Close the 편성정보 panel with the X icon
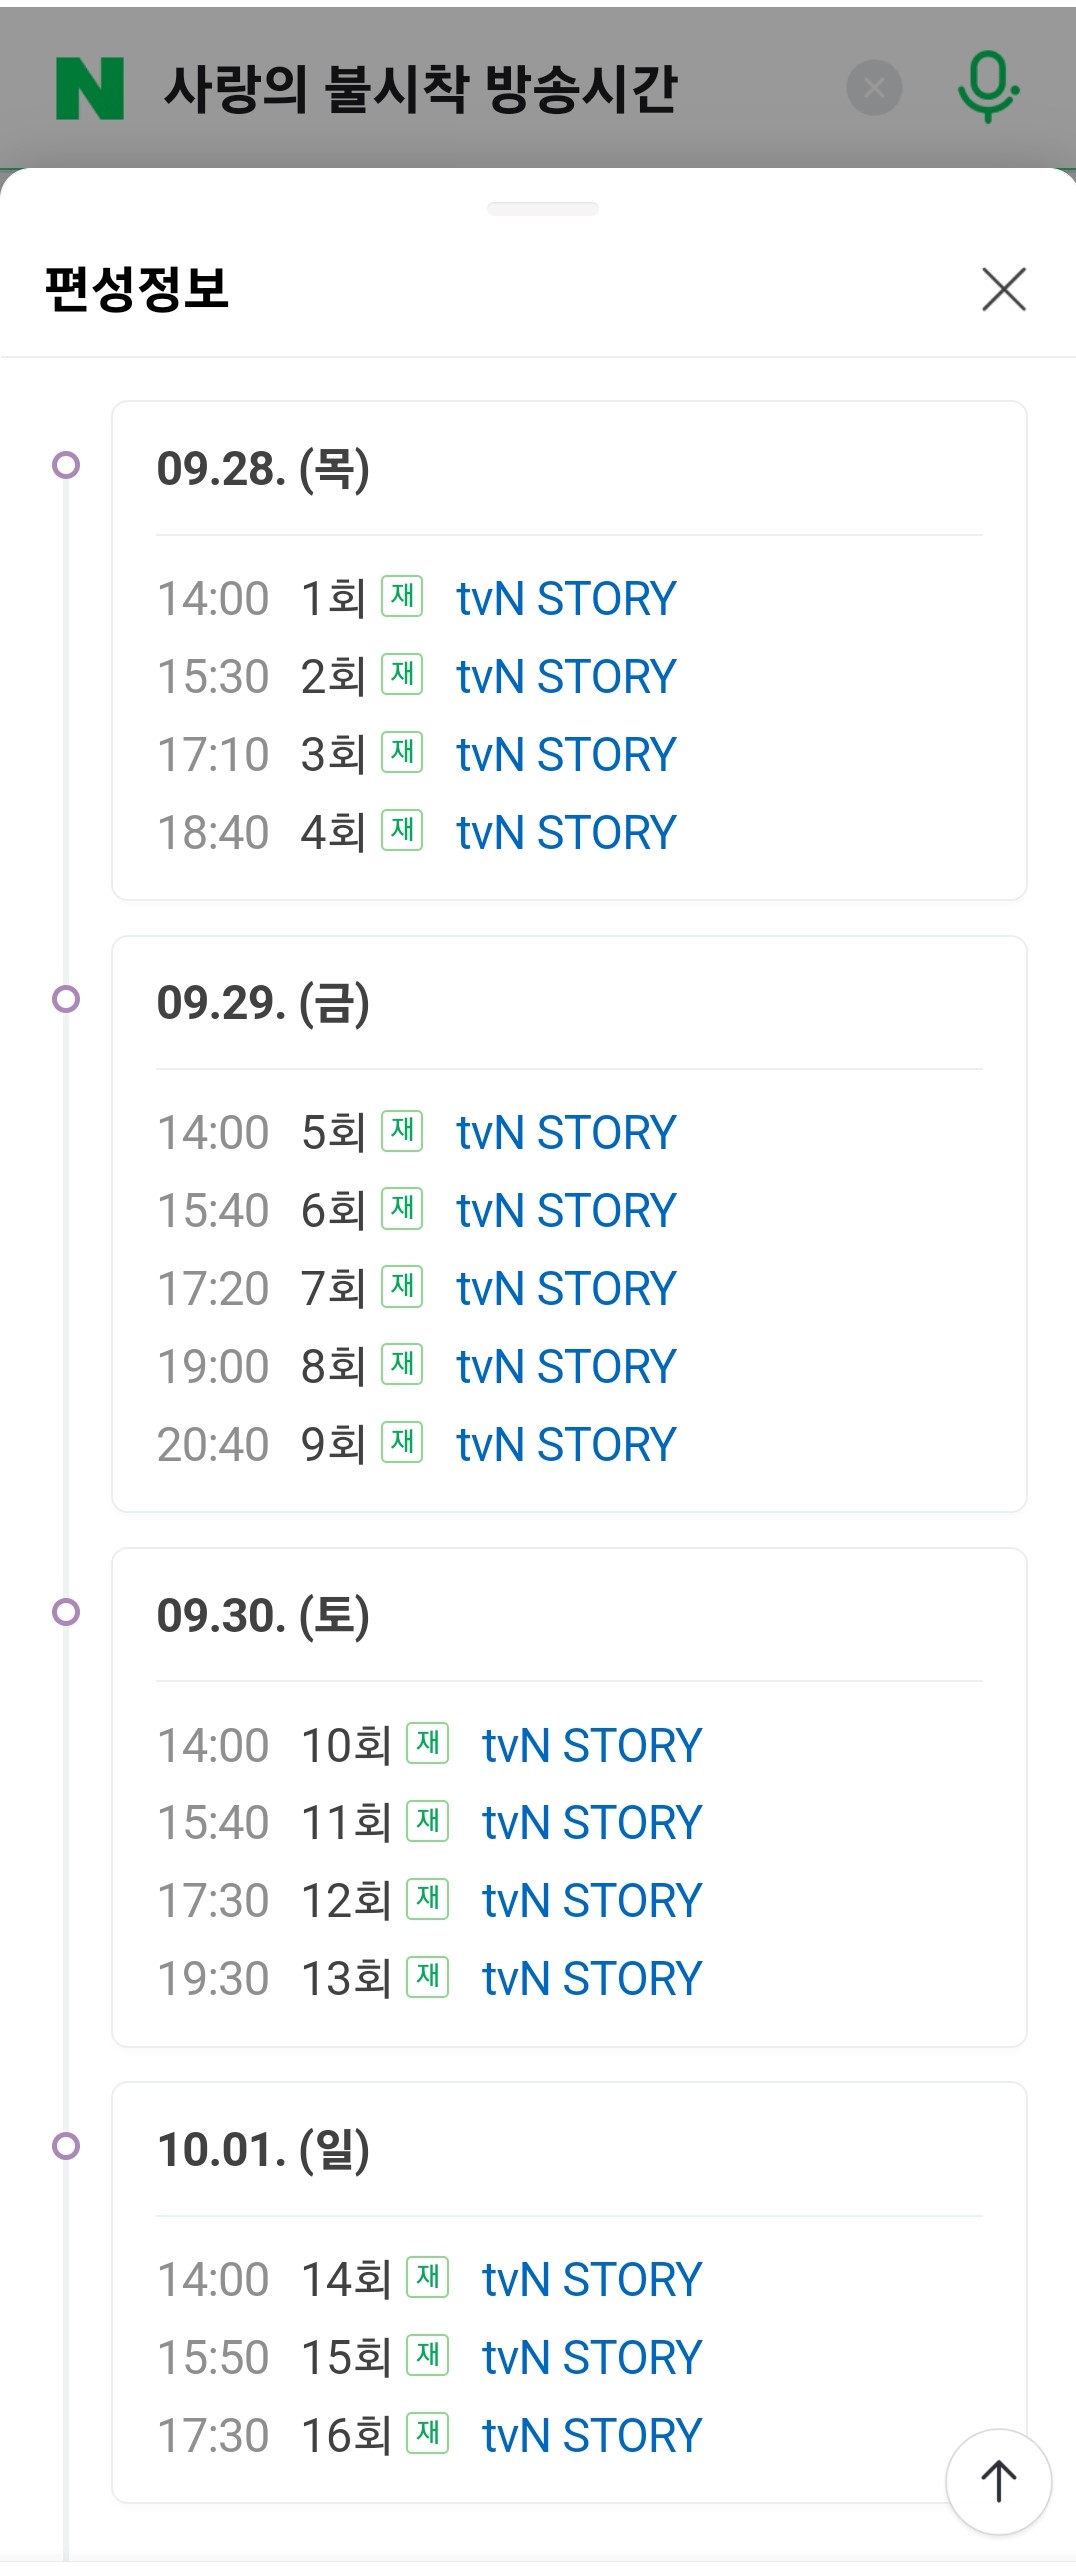This screenshot has width=1076, height=2567. (x=1004, y=290)
